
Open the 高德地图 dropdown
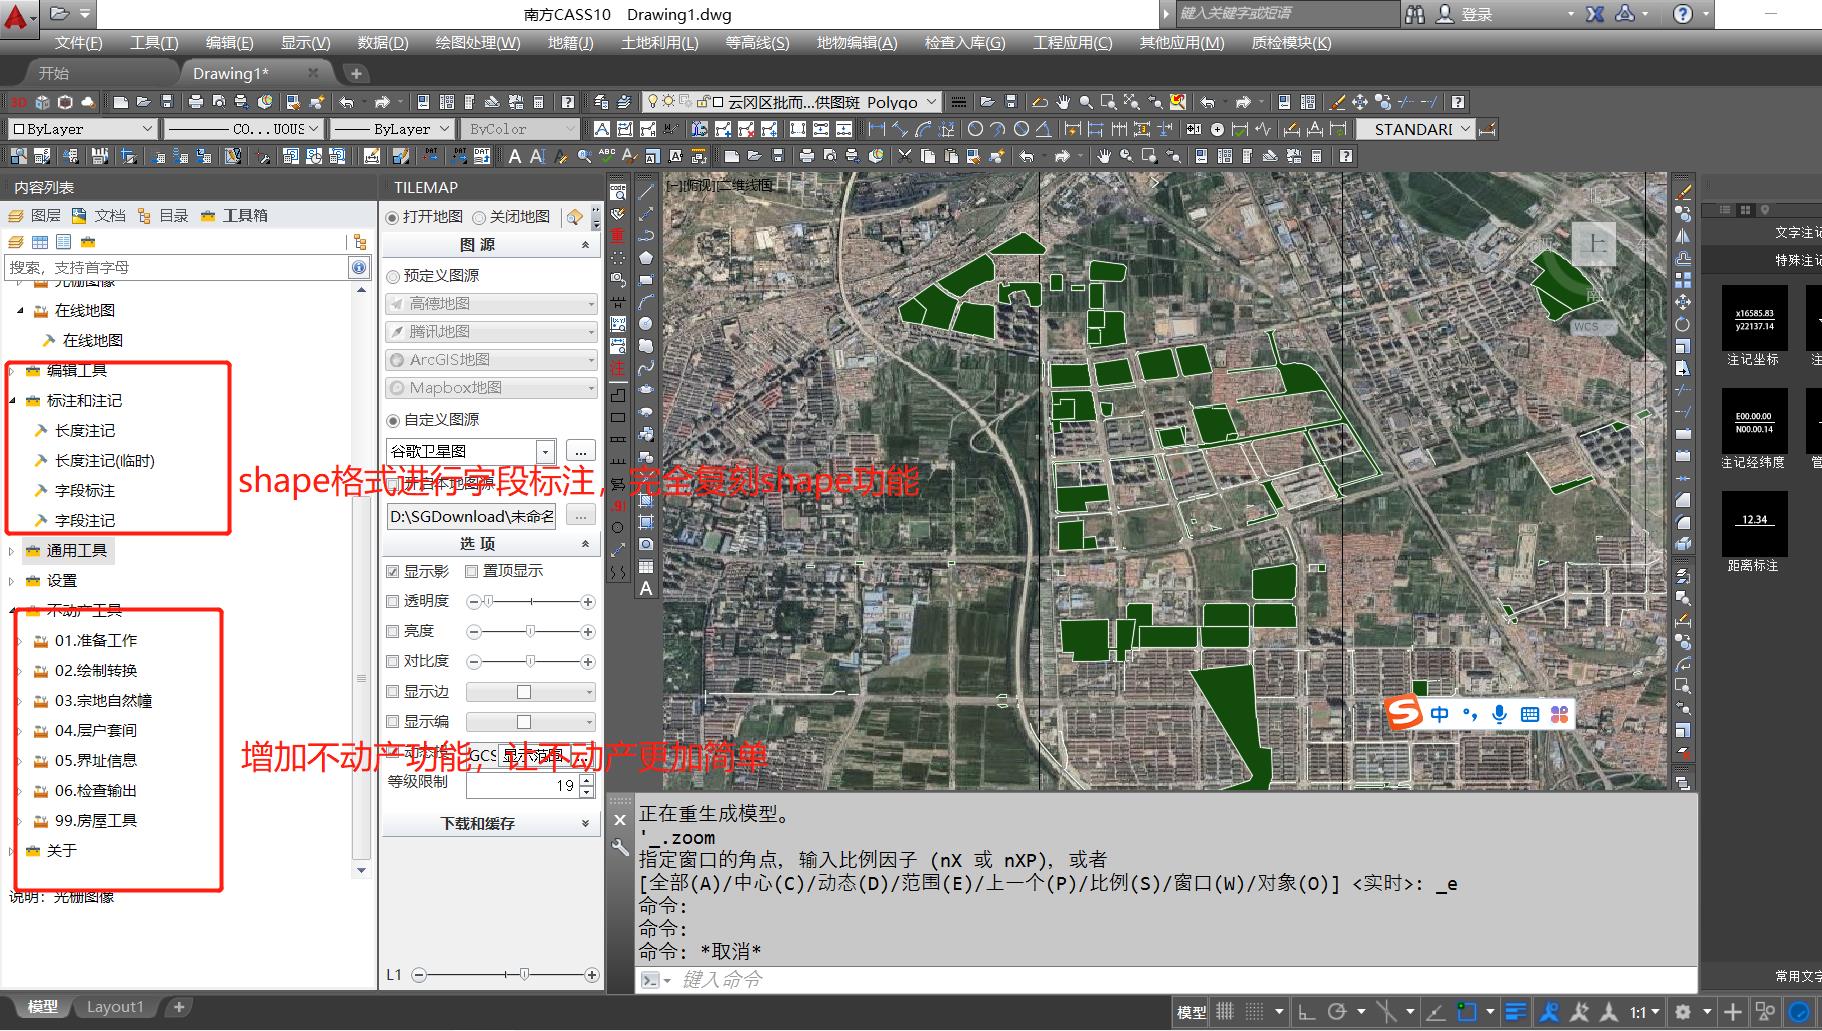coord(492,303)
